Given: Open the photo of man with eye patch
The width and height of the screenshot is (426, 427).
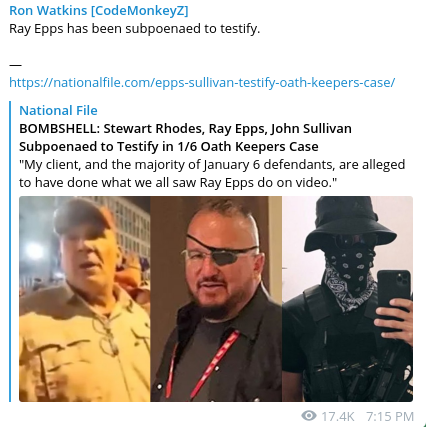Looking at the screenshot, I should click(x=216, y=299).
